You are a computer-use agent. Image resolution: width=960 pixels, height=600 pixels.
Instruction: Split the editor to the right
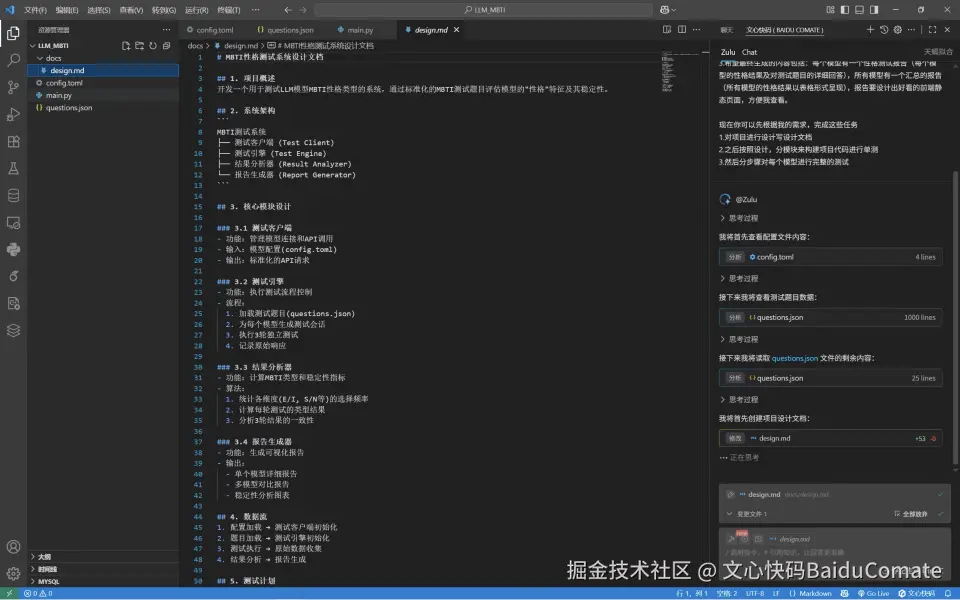[681, 29]
